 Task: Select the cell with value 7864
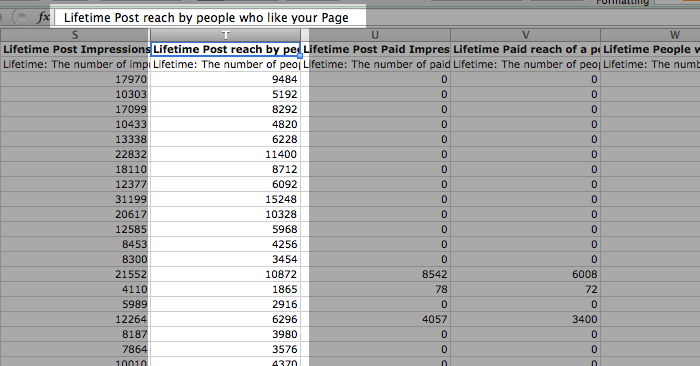[75, 349]
